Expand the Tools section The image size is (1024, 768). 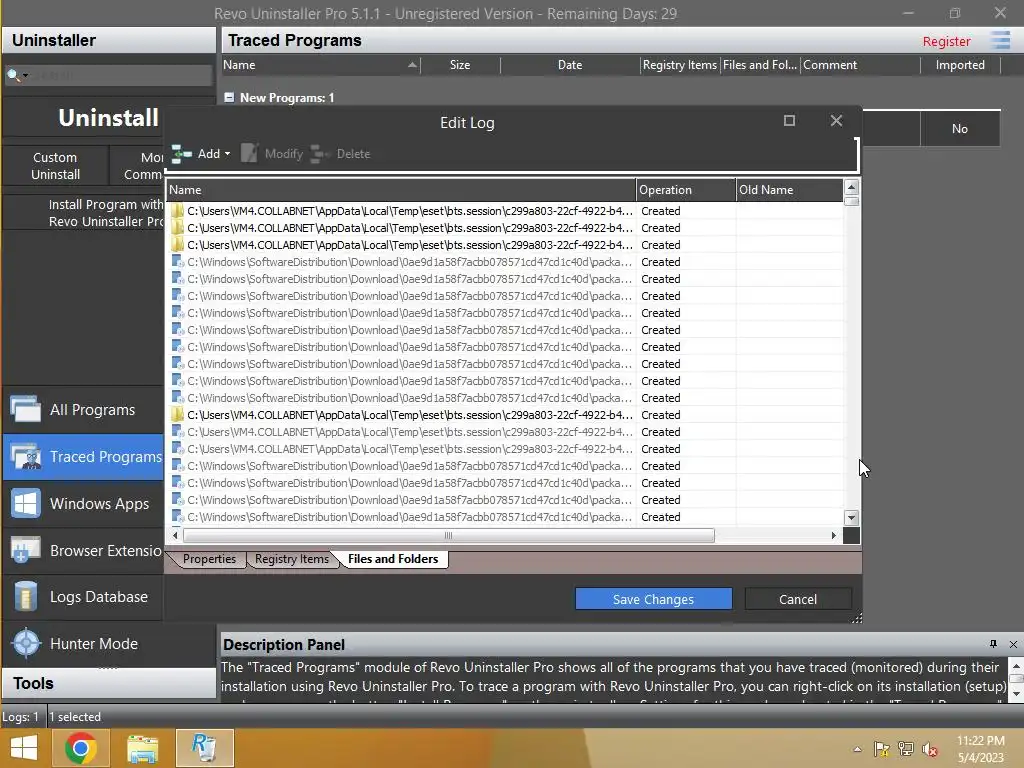(x=108, y=683)
